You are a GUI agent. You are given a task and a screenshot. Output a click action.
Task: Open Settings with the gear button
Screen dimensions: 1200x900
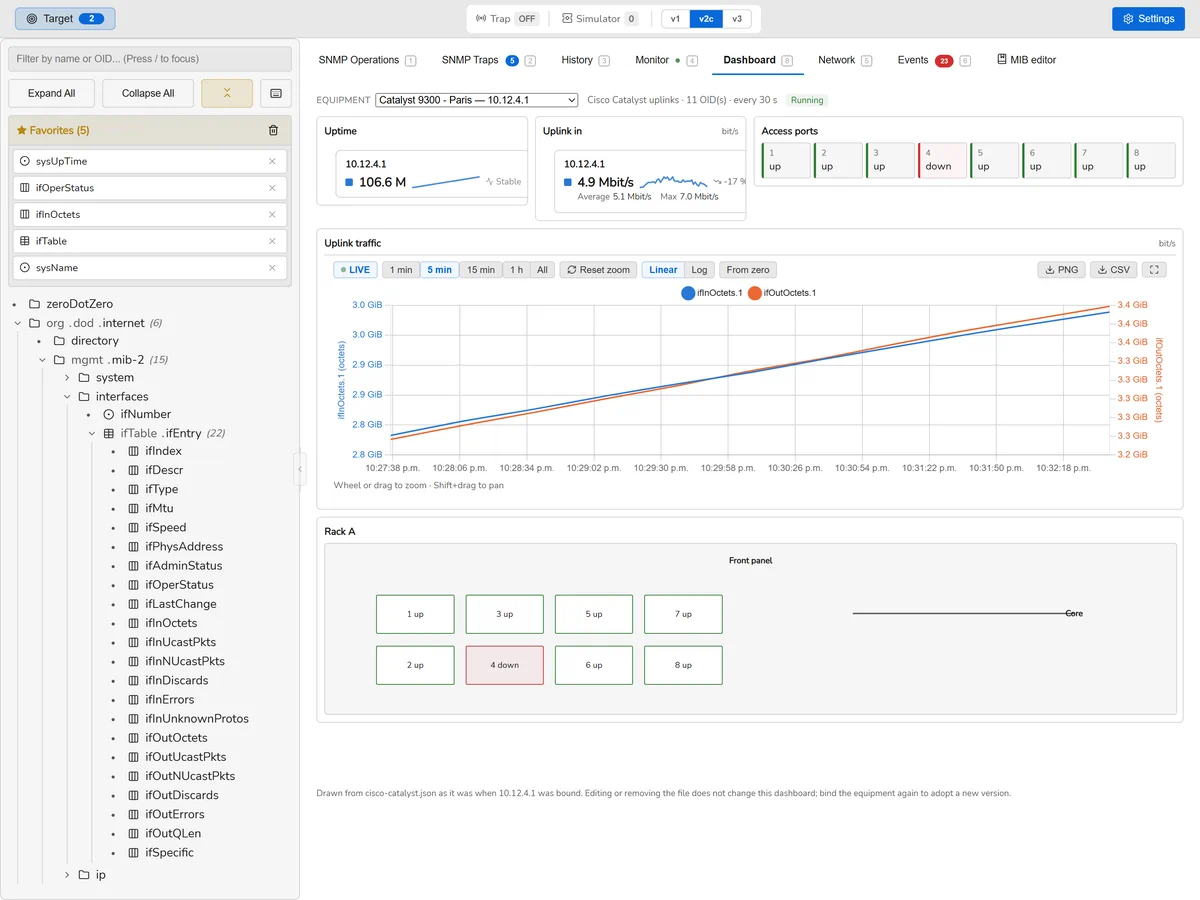[x=1148, y=18]
